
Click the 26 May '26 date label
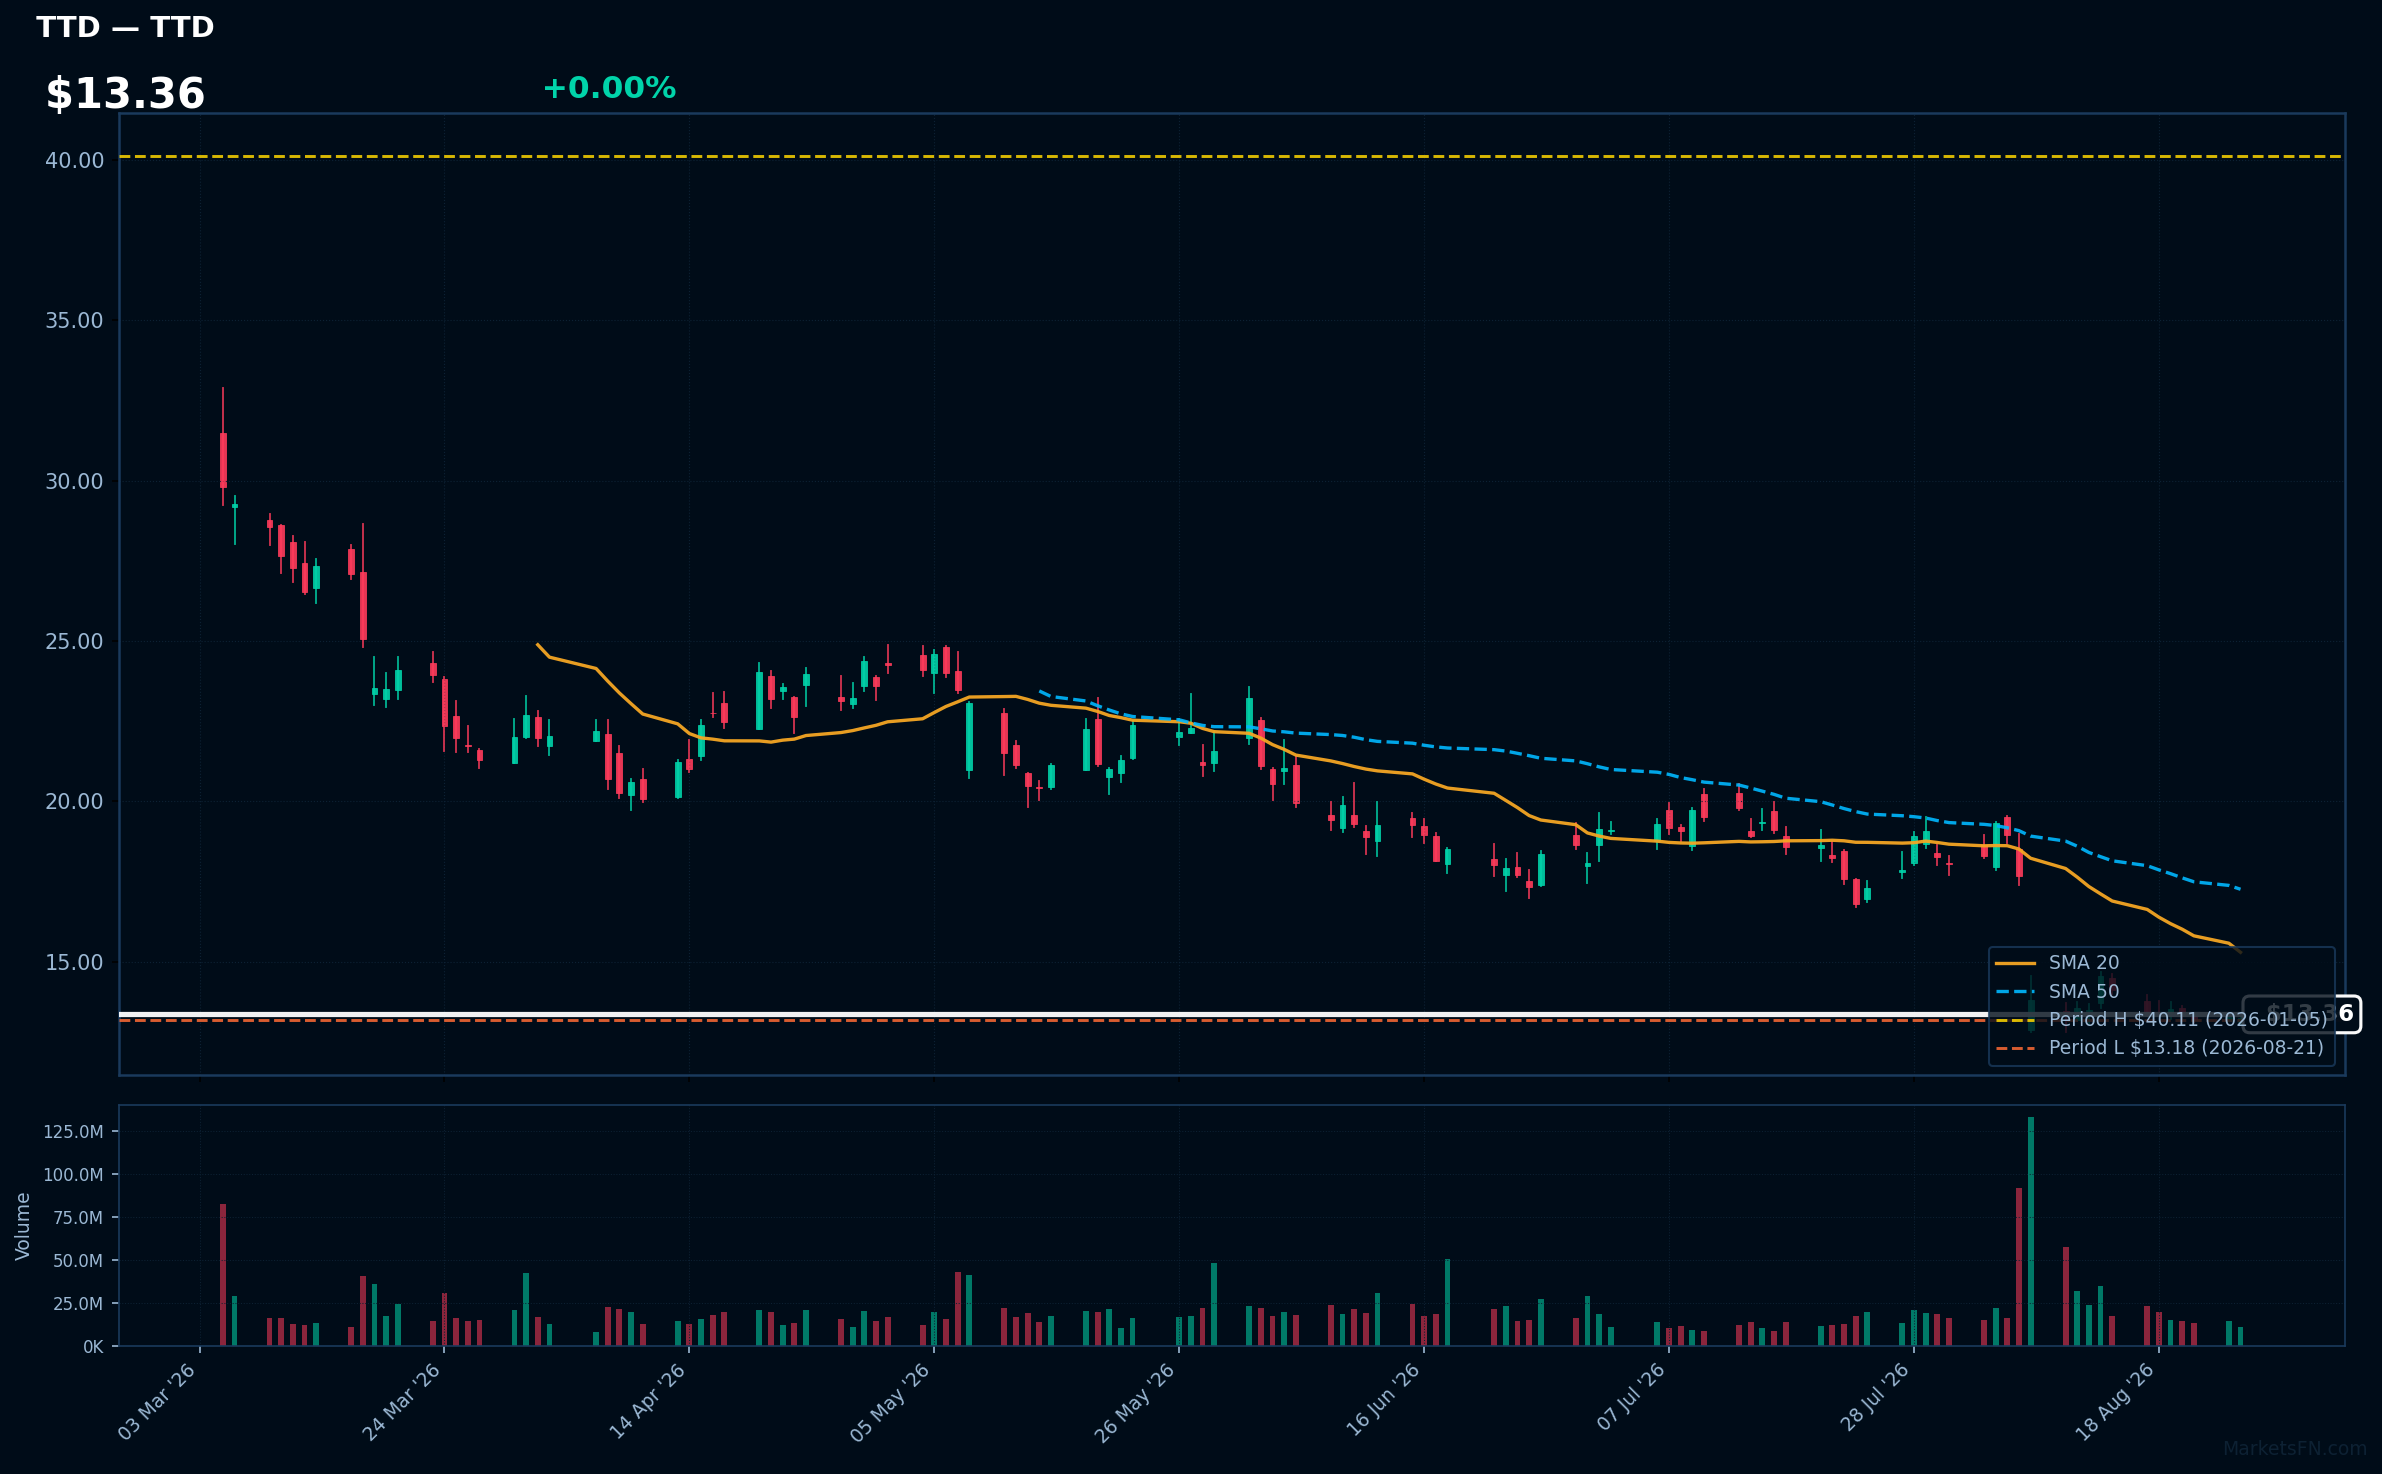(1135, 1401)
